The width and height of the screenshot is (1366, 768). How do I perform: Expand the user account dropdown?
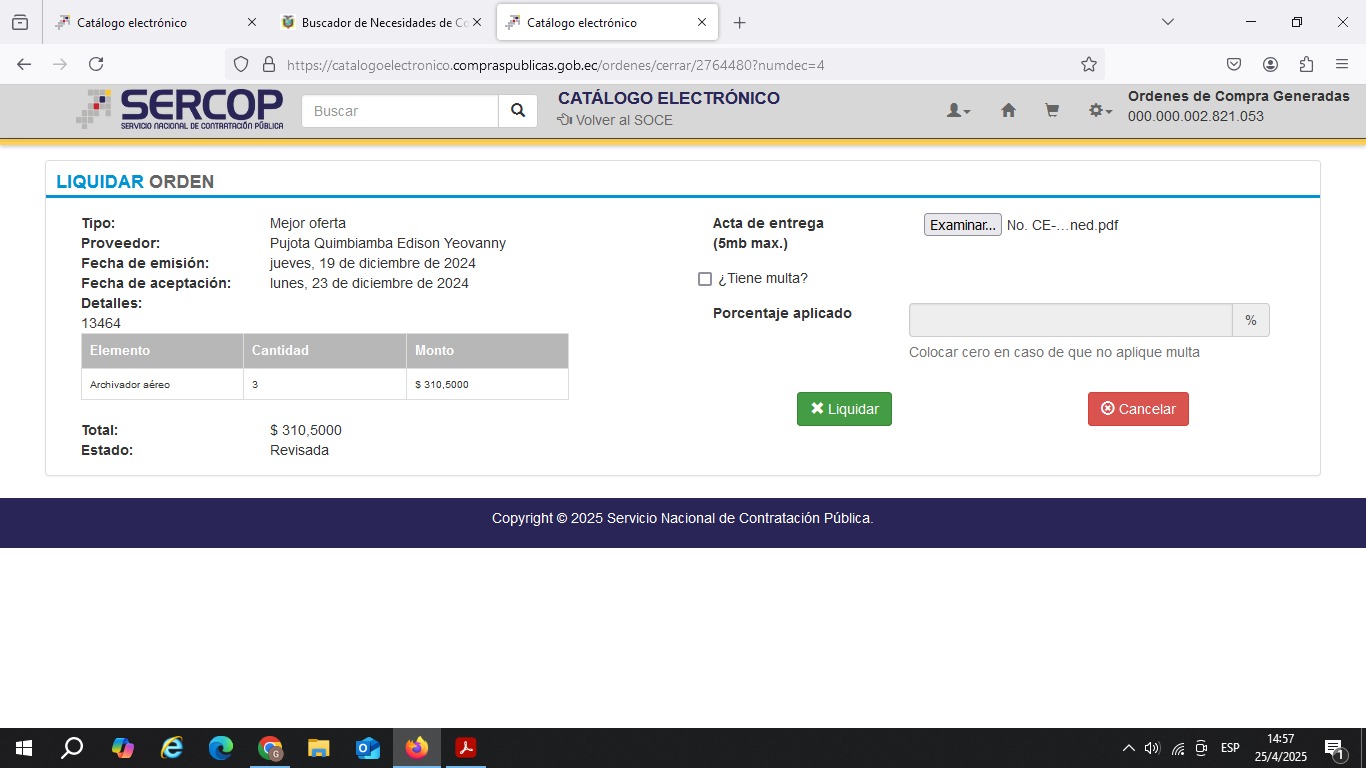[x=958, y=111]
